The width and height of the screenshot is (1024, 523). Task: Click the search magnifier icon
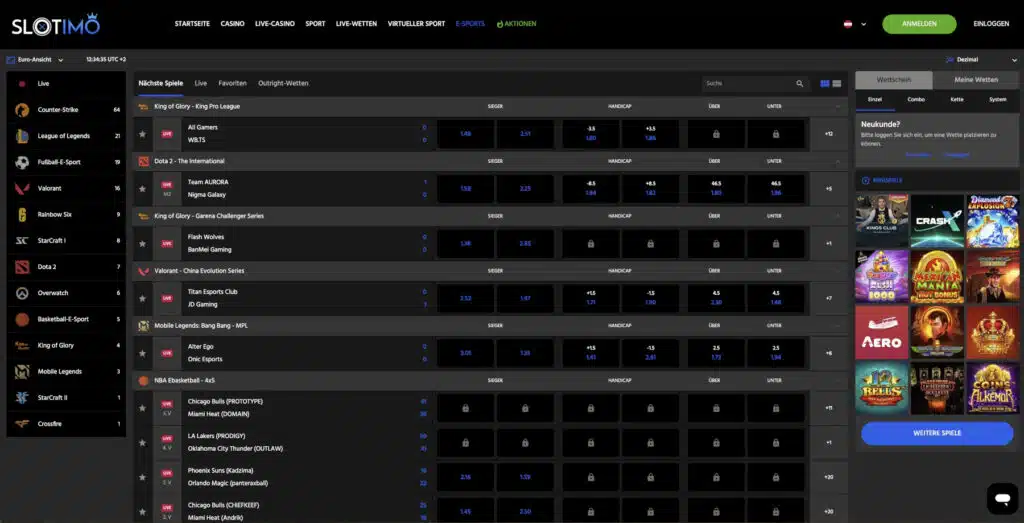point(799,84)
